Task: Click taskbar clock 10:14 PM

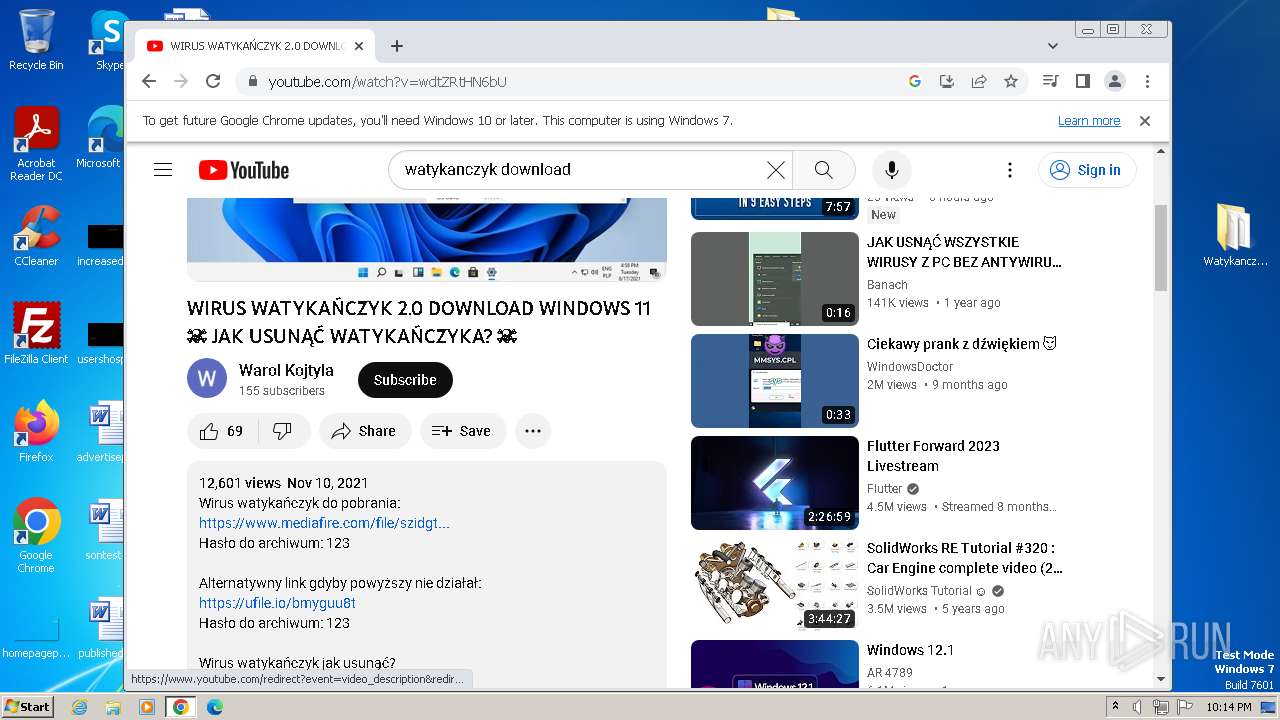Action: coord(1229,707)
